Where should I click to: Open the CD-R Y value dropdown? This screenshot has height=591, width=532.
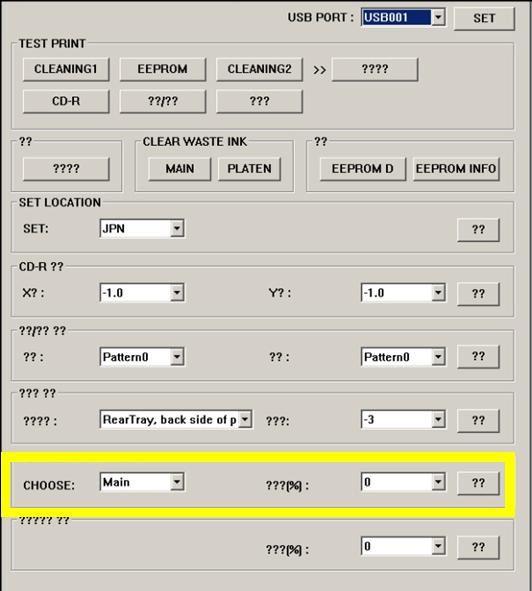403,292
